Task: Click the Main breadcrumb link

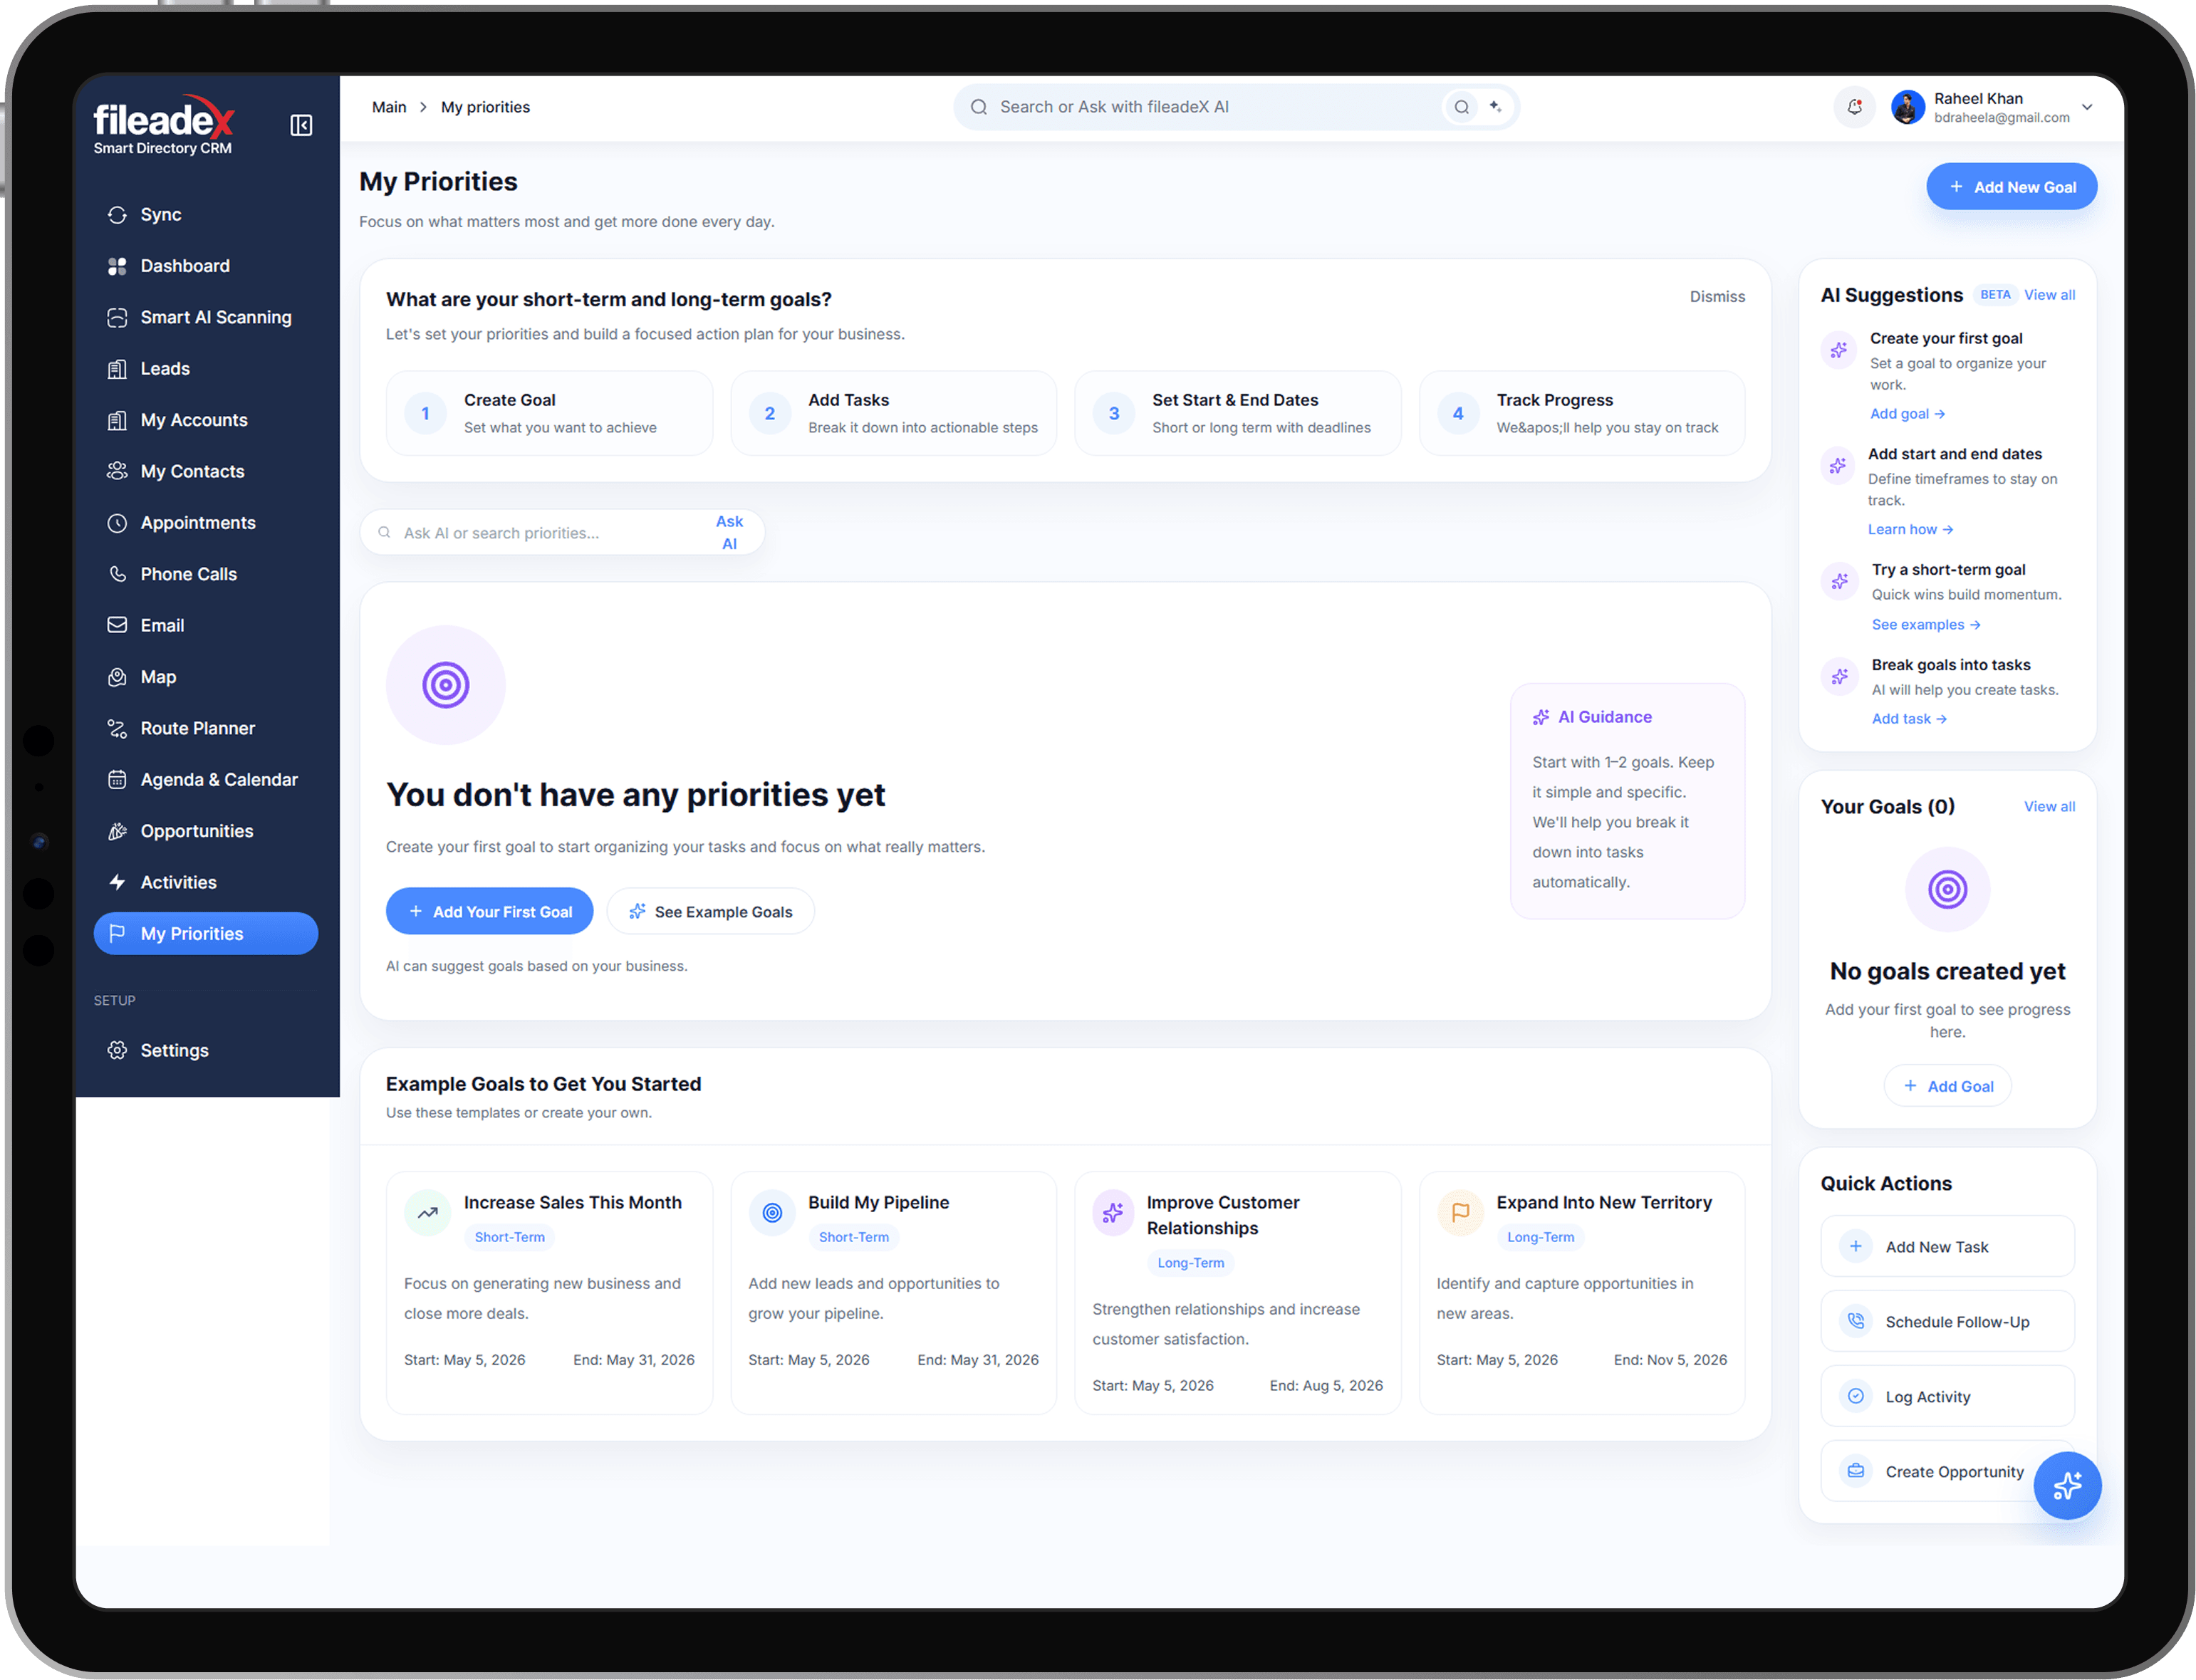Action: 389,107
